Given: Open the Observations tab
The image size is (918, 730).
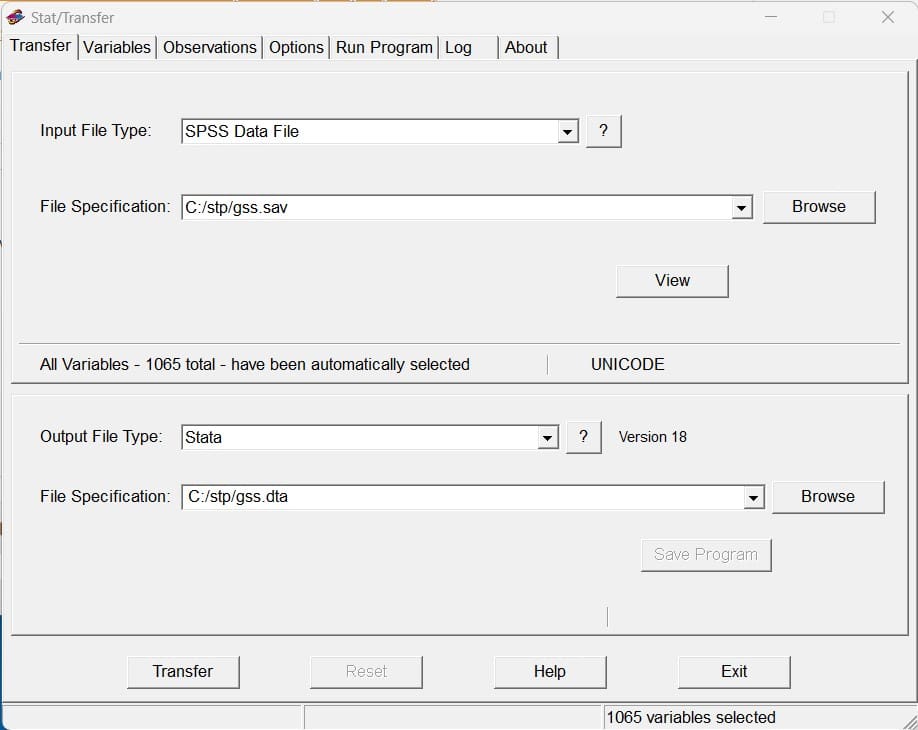Looking at the screenshot, I should click(210, 47).
